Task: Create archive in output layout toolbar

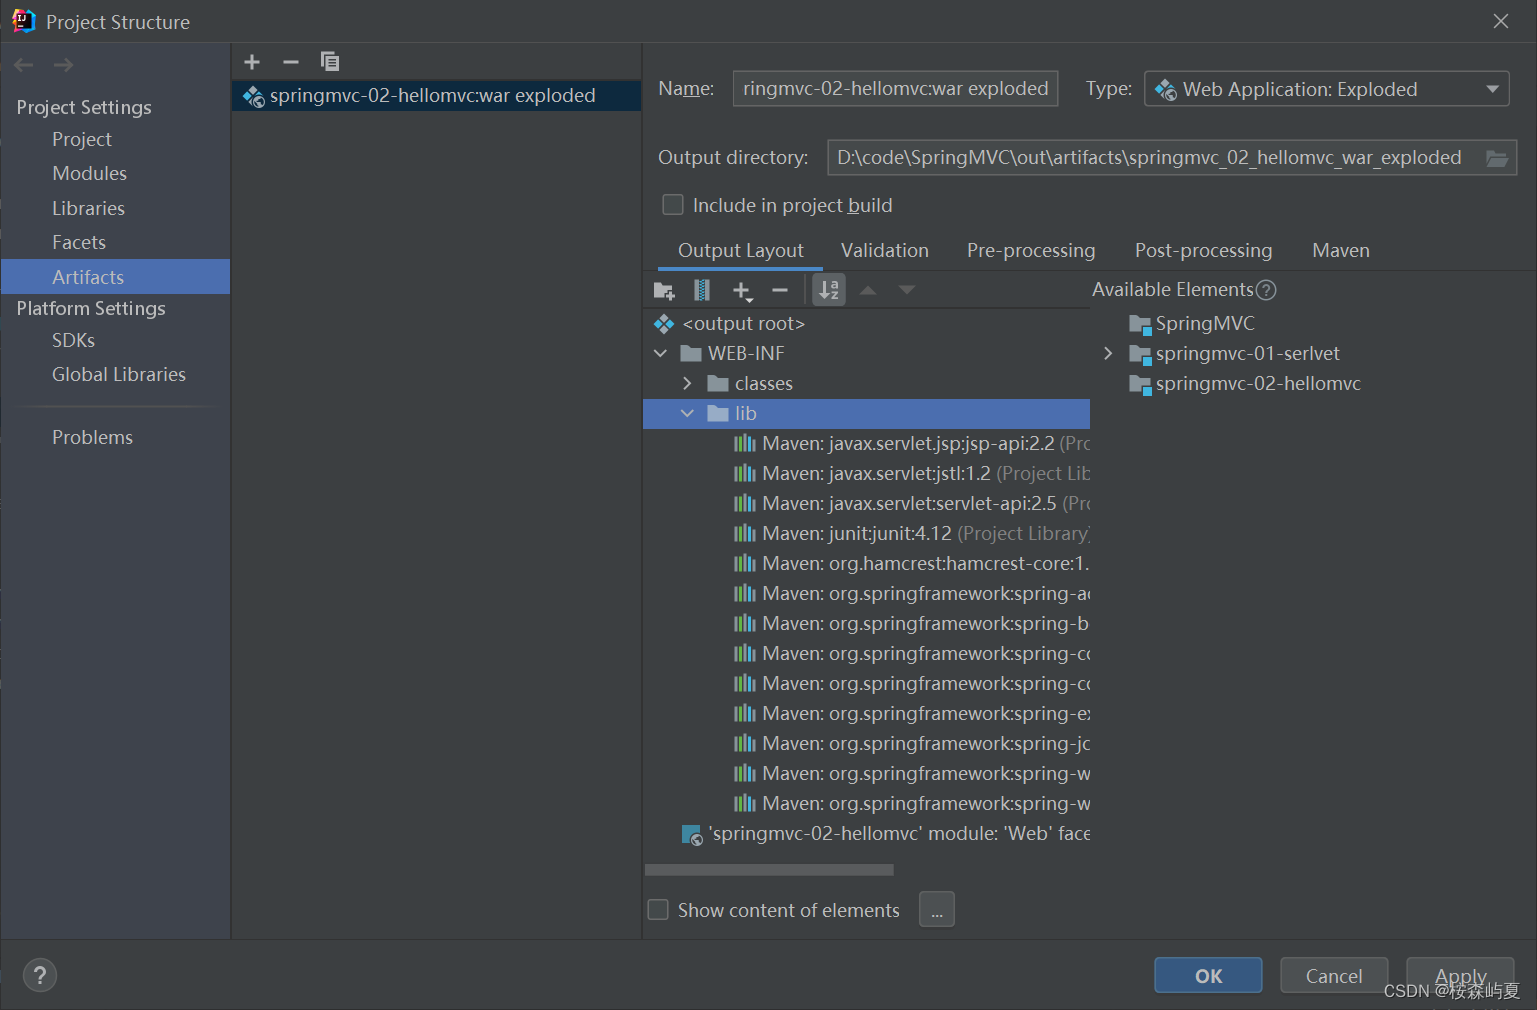Action: (702, 291)
